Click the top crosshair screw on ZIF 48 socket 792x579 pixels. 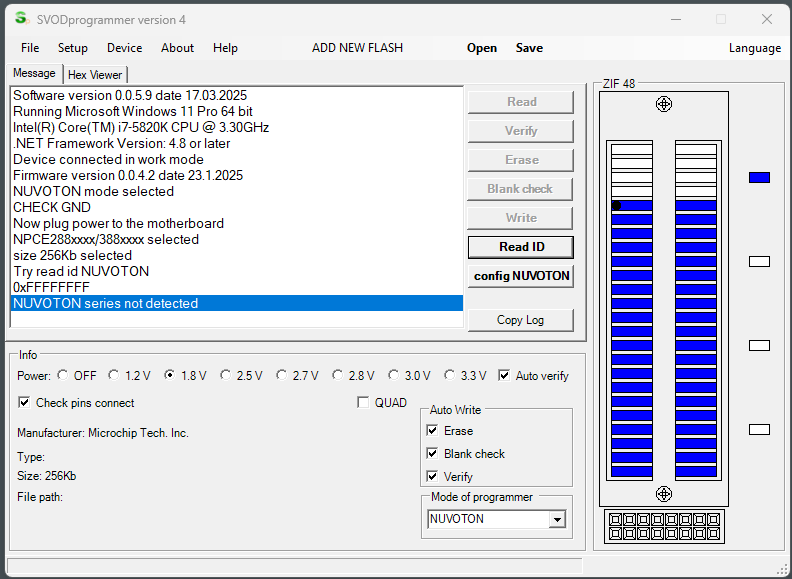point(663,104)
